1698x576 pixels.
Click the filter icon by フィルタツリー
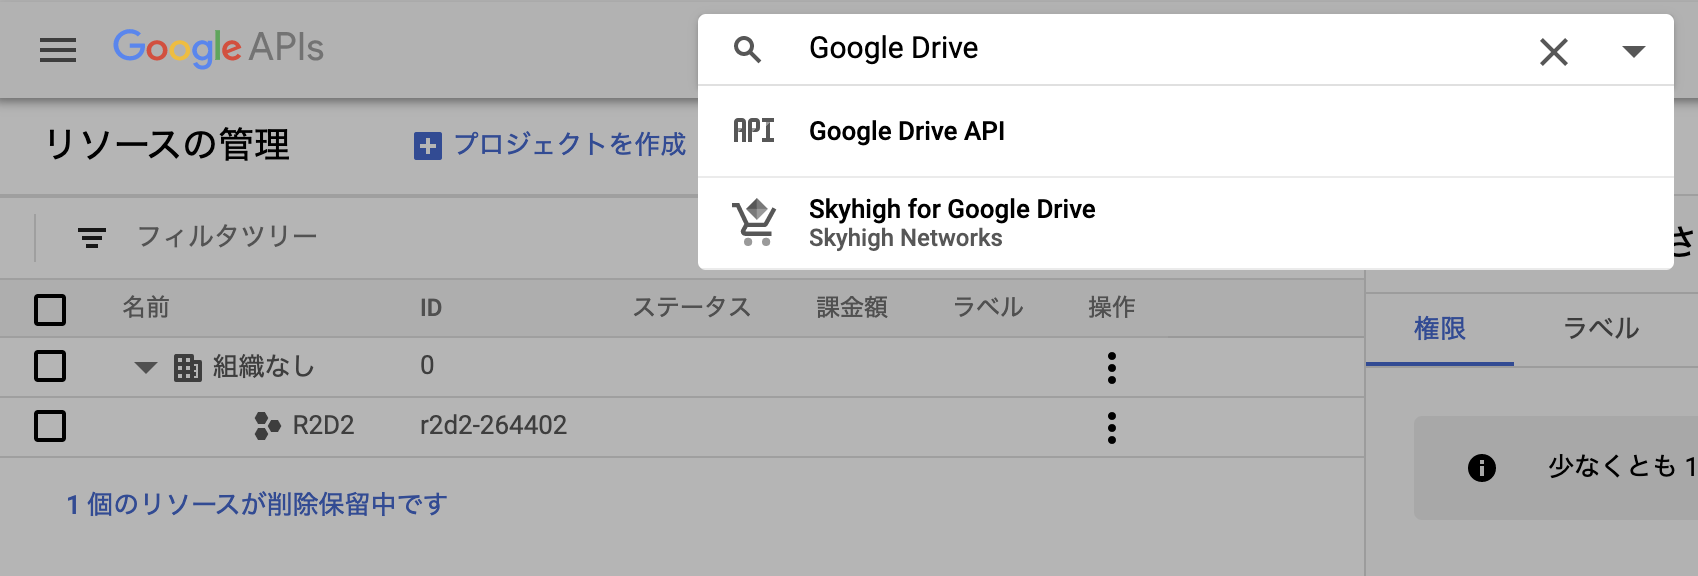pos(92,238)
